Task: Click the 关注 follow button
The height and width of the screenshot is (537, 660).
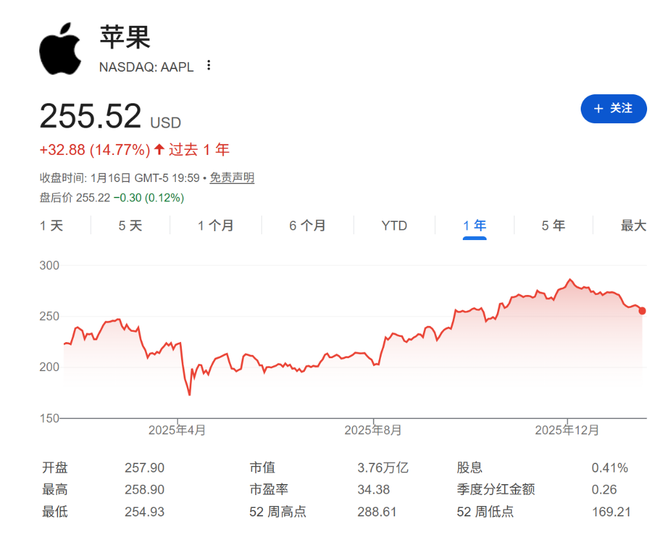Action: tap(613, 108)
